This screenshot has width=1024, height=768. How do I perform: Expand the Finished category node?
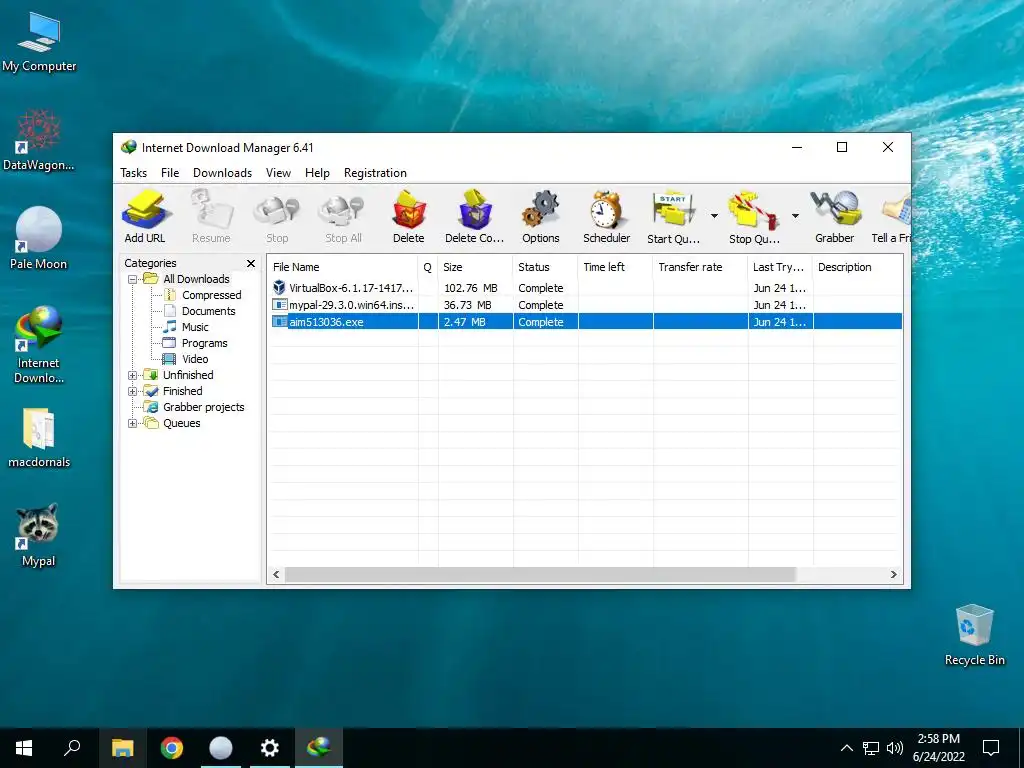pyautogui.click(x=132, y=391)
